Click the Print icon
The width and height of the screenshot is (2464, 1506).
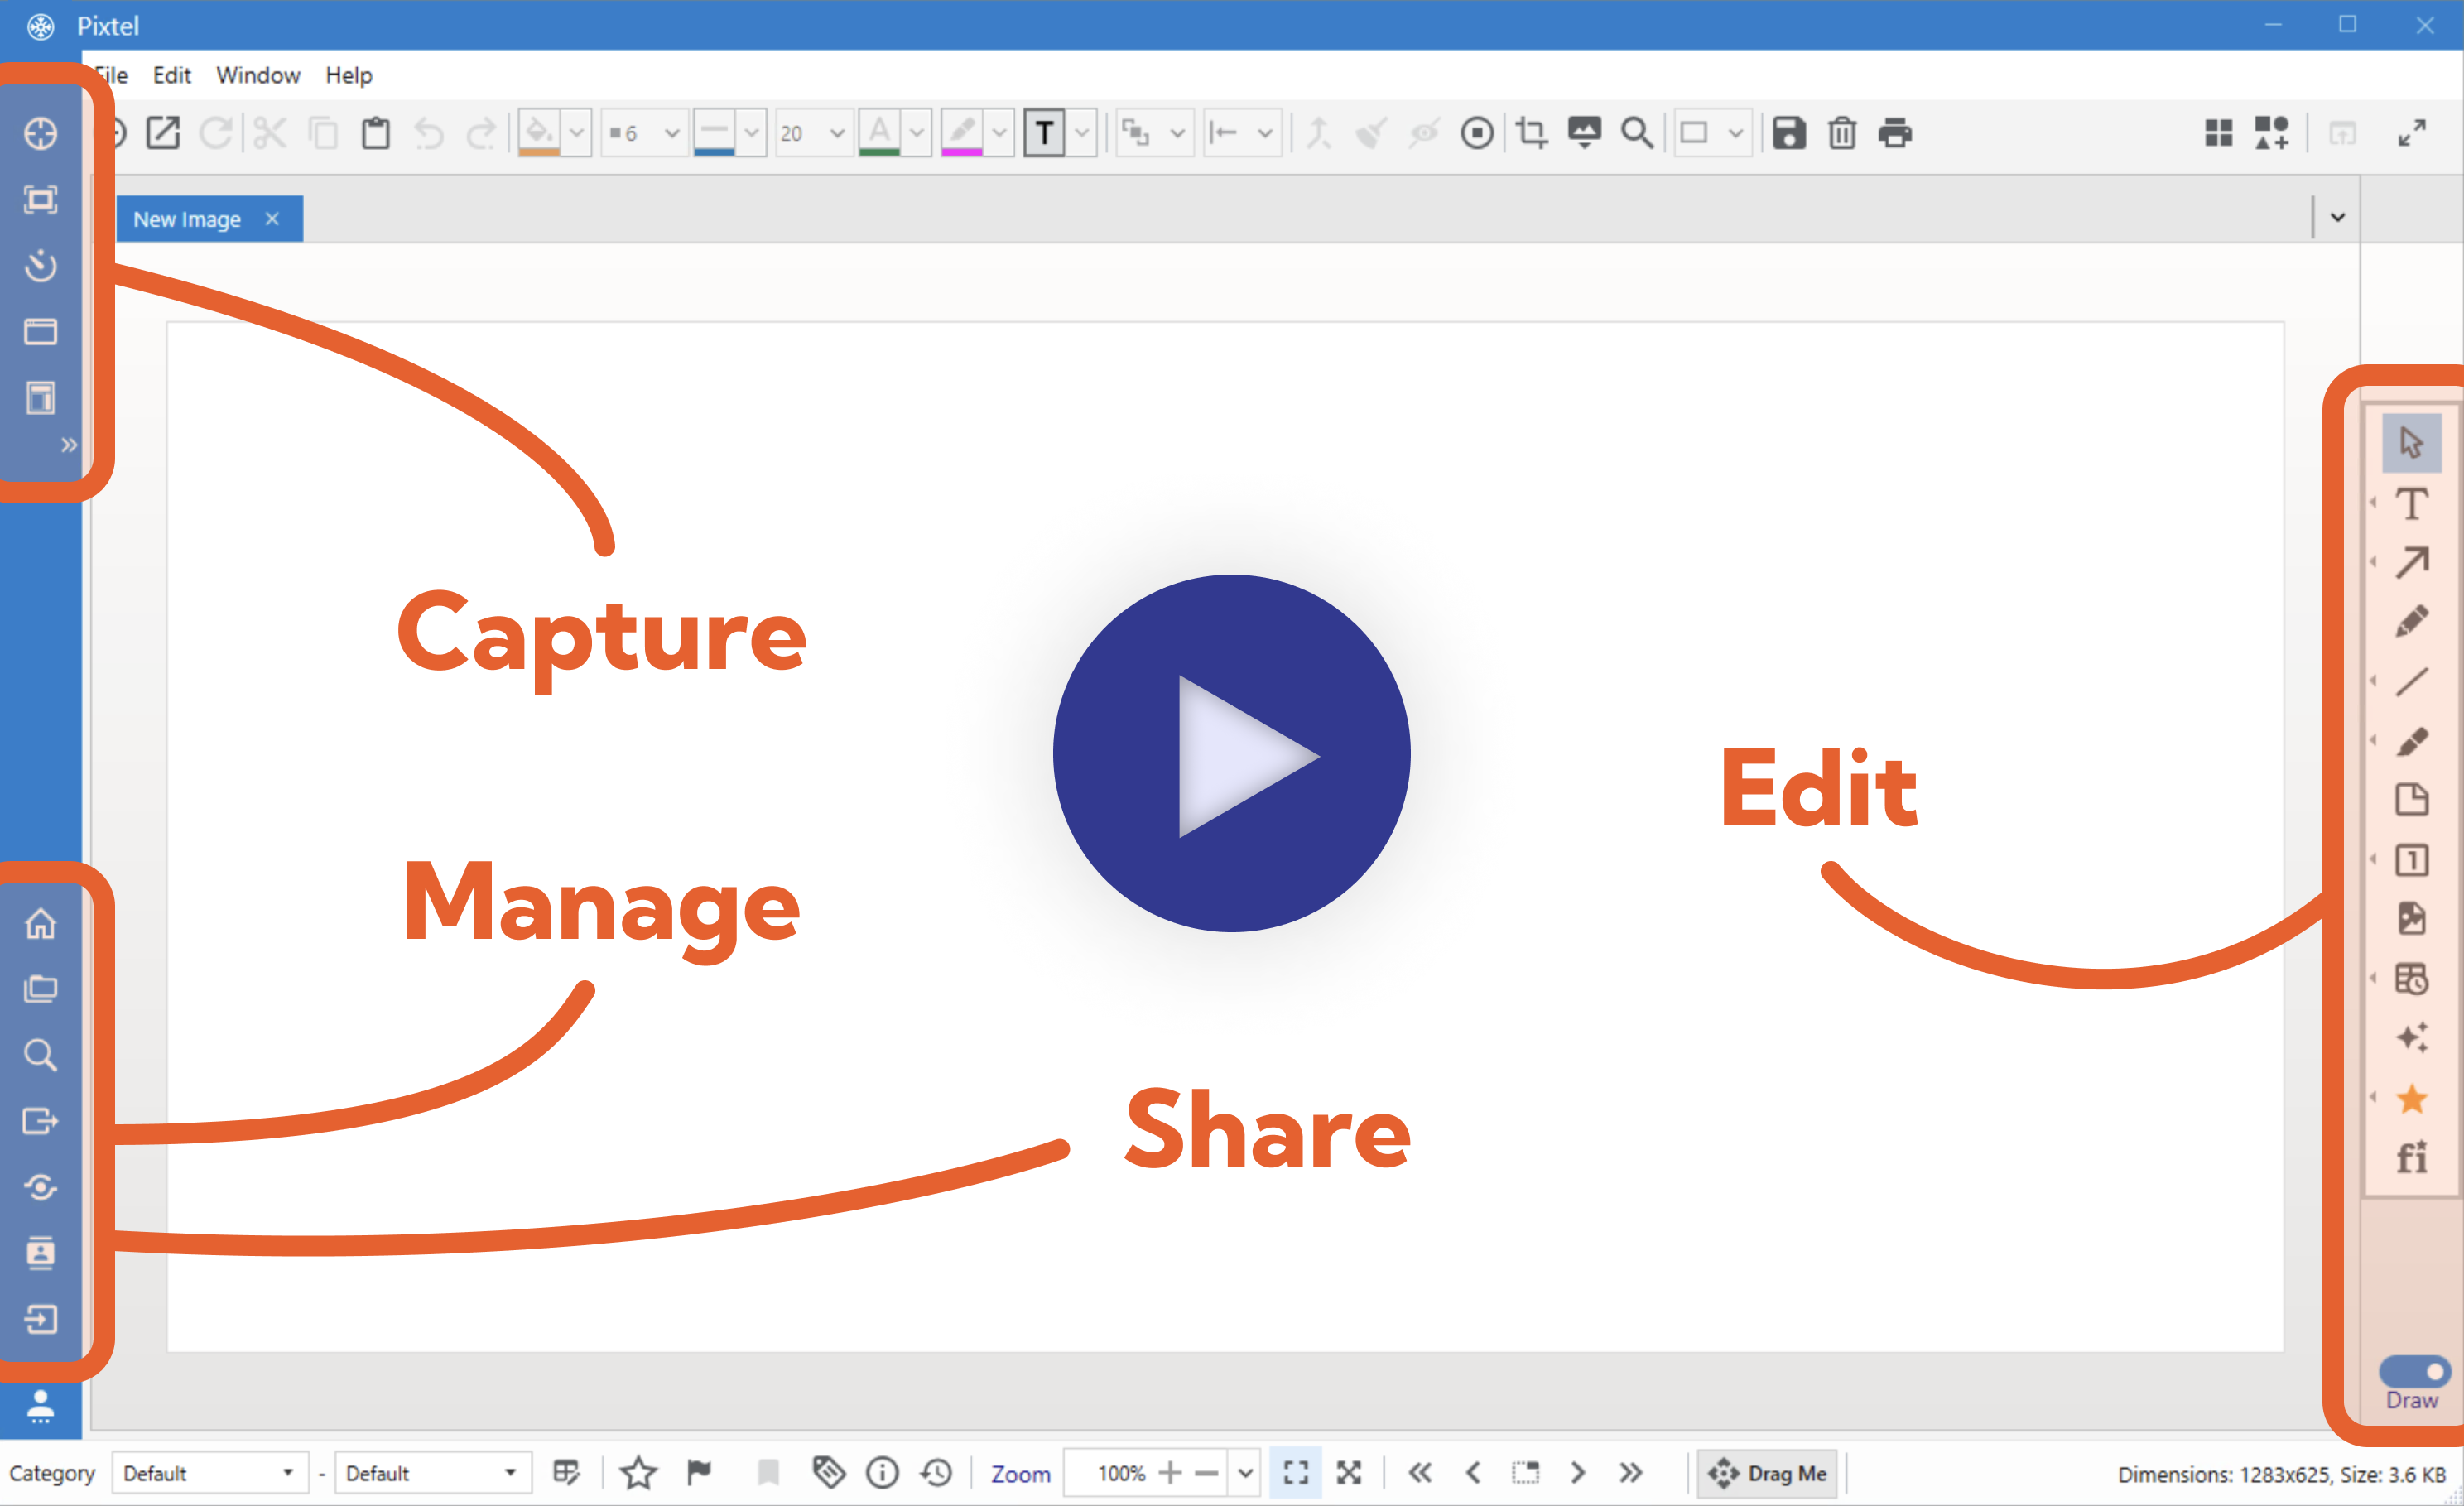point(1895,133)
